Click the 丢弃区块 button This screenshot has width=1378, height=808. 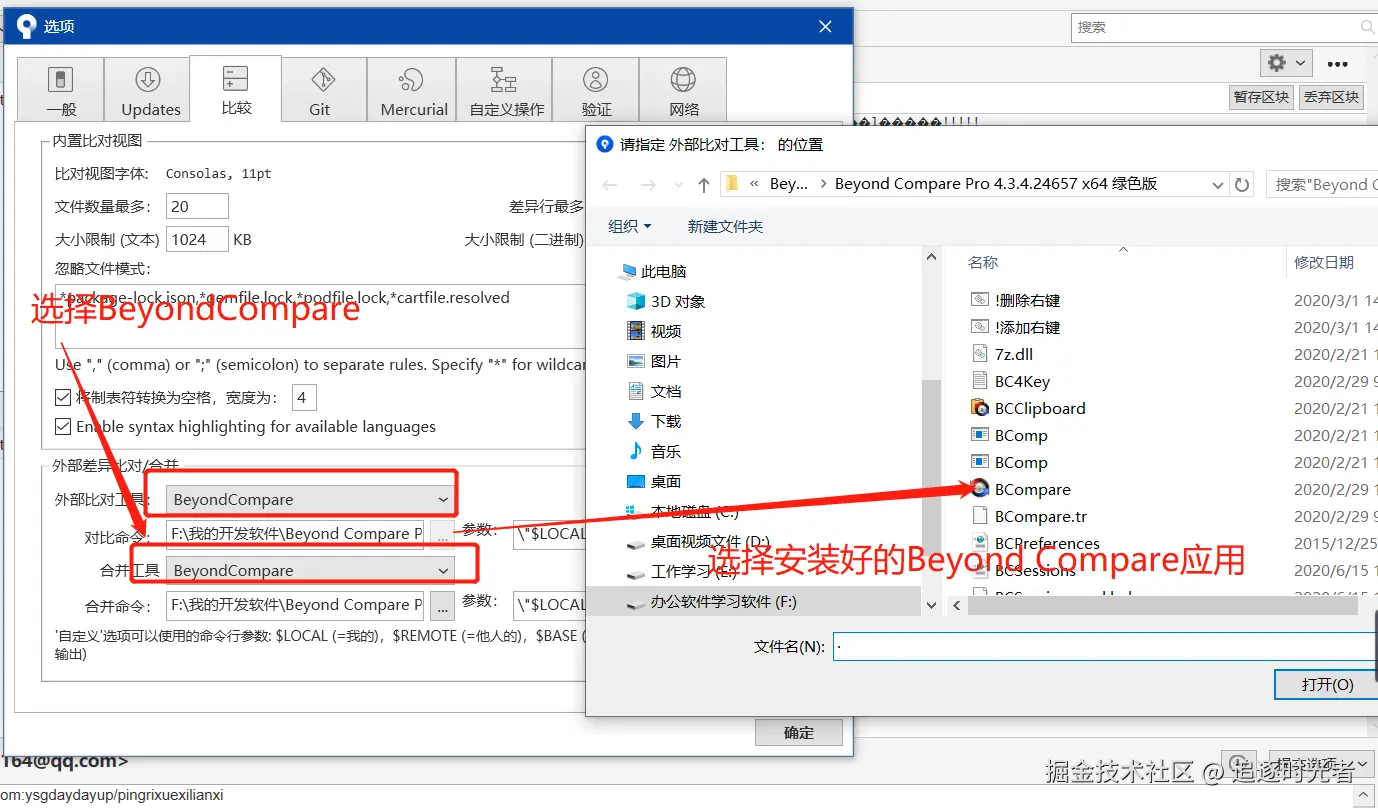coord(1331,97)
